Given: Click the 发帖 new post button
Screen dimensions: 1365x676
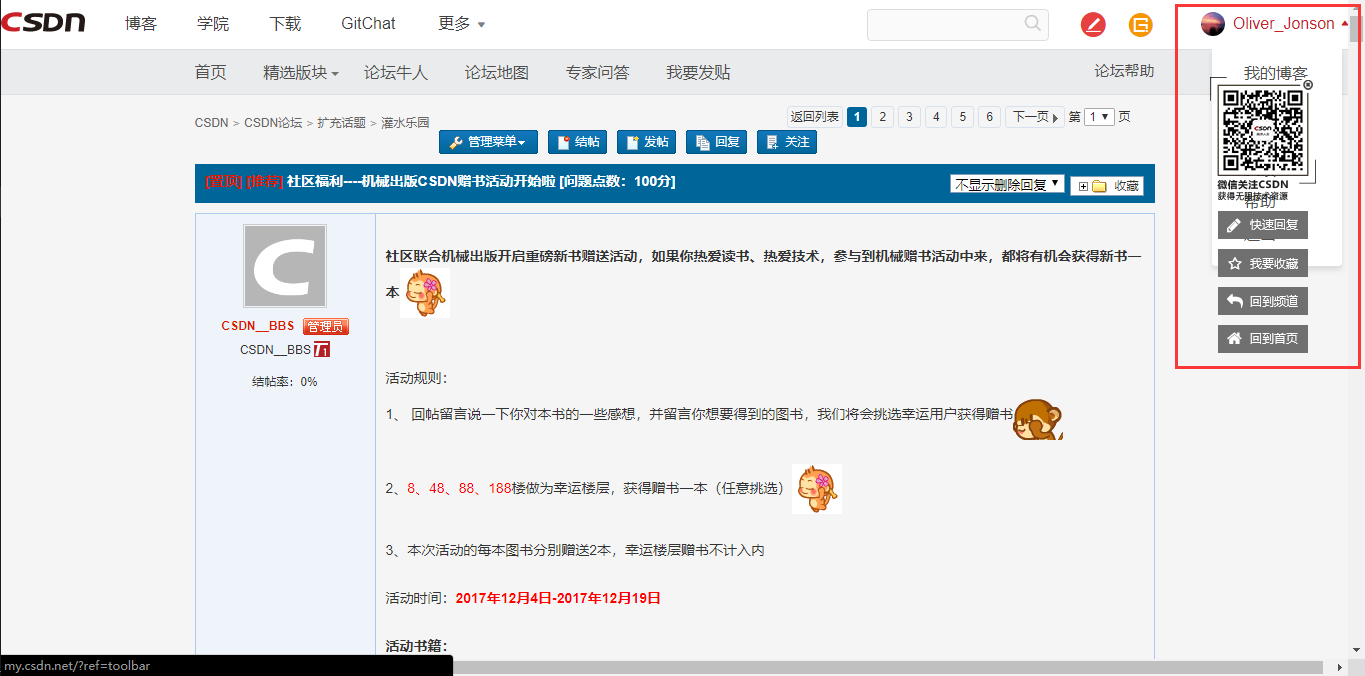Looking at the screenshot, I should [647, 142].
